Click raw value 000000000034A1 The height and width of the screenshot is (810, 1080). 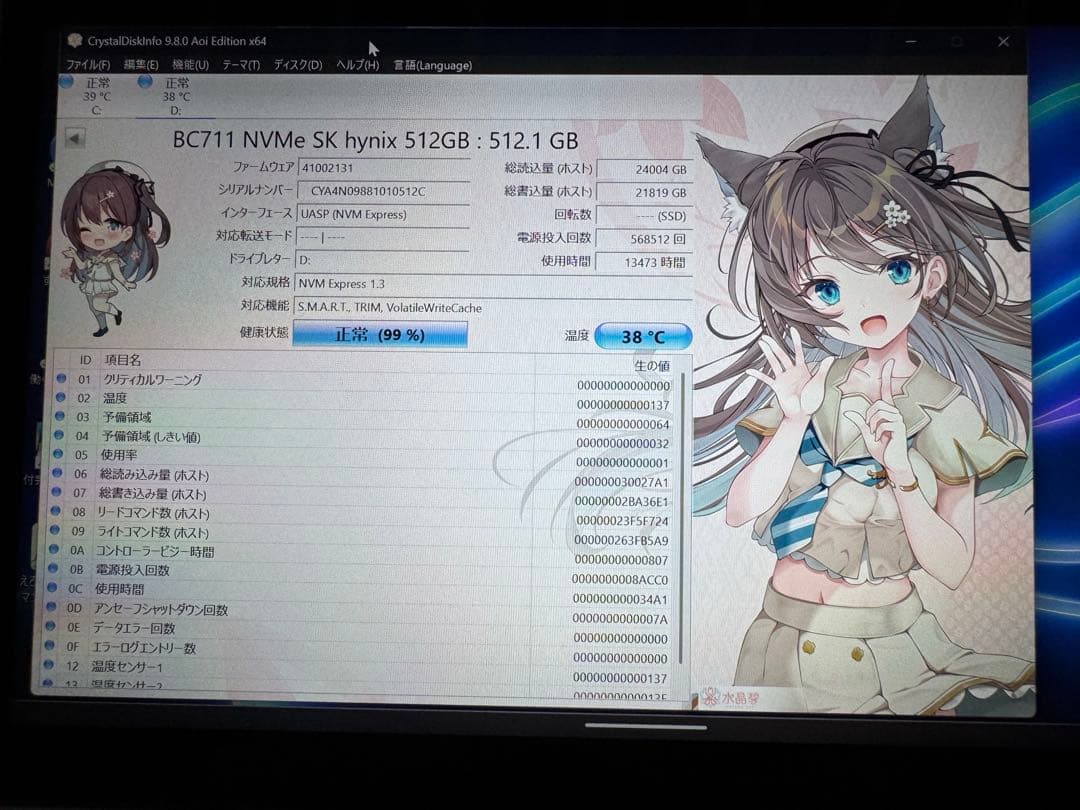(x=621, y=599)
